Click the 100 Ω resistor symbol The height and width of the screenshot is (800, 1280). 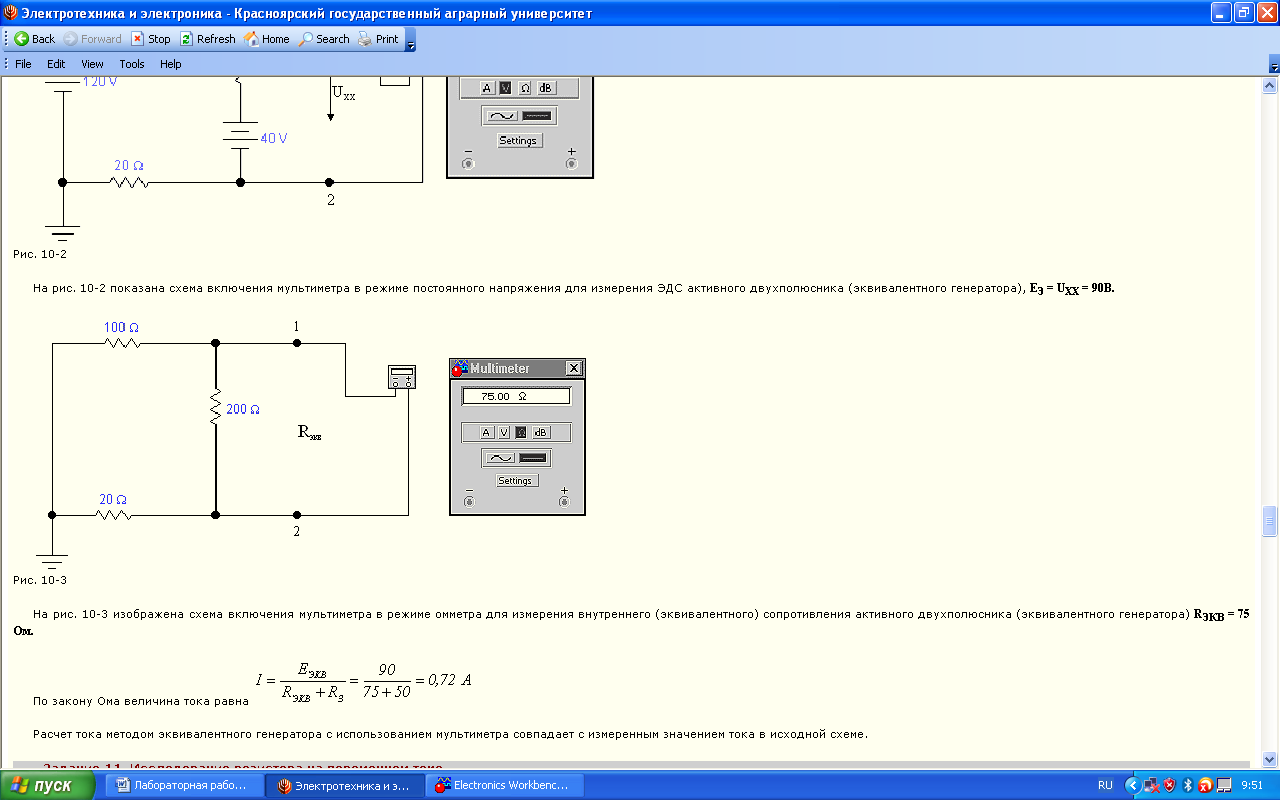point(122,342)
